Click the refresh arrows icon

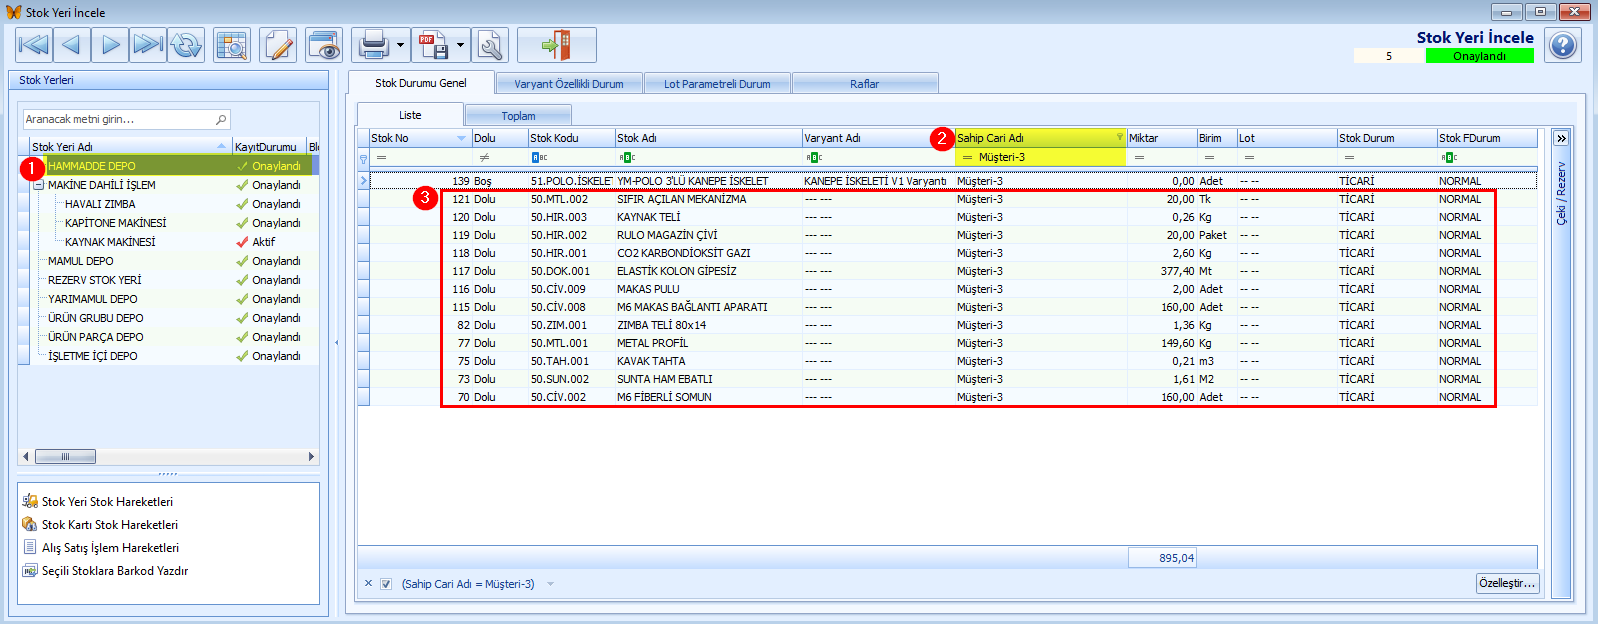pyautogui.click(x=186, y=45)
